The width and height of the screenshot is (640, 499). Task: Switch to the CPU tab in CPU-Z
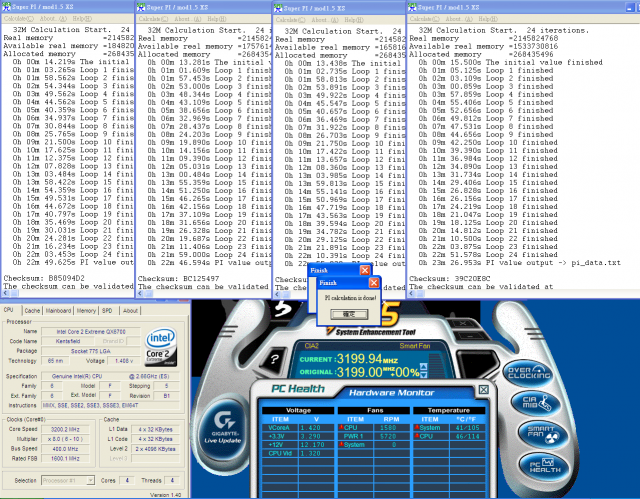point(9,310)
